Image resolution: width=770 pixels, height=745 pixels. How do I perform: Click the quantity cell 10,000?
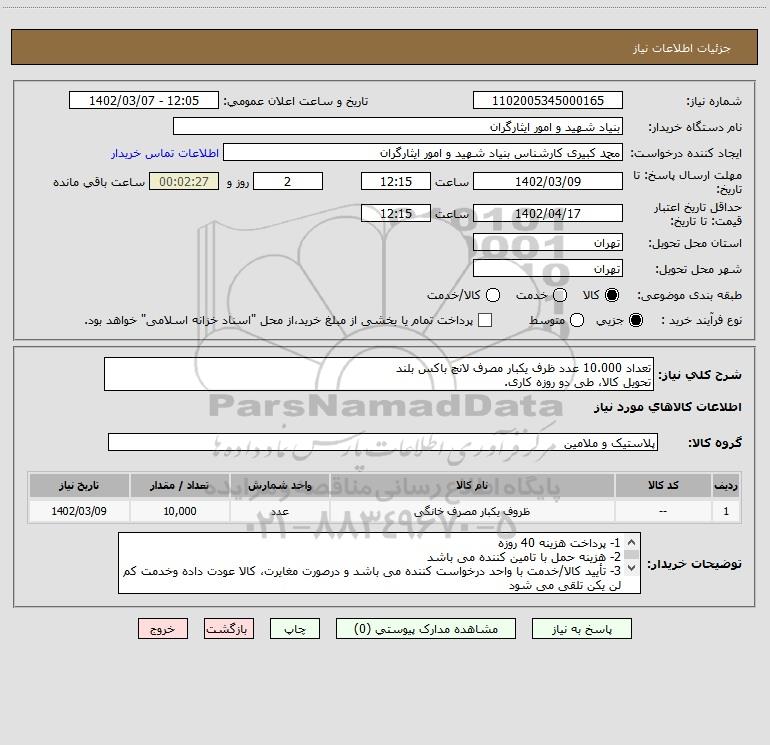tap(180, 511)
